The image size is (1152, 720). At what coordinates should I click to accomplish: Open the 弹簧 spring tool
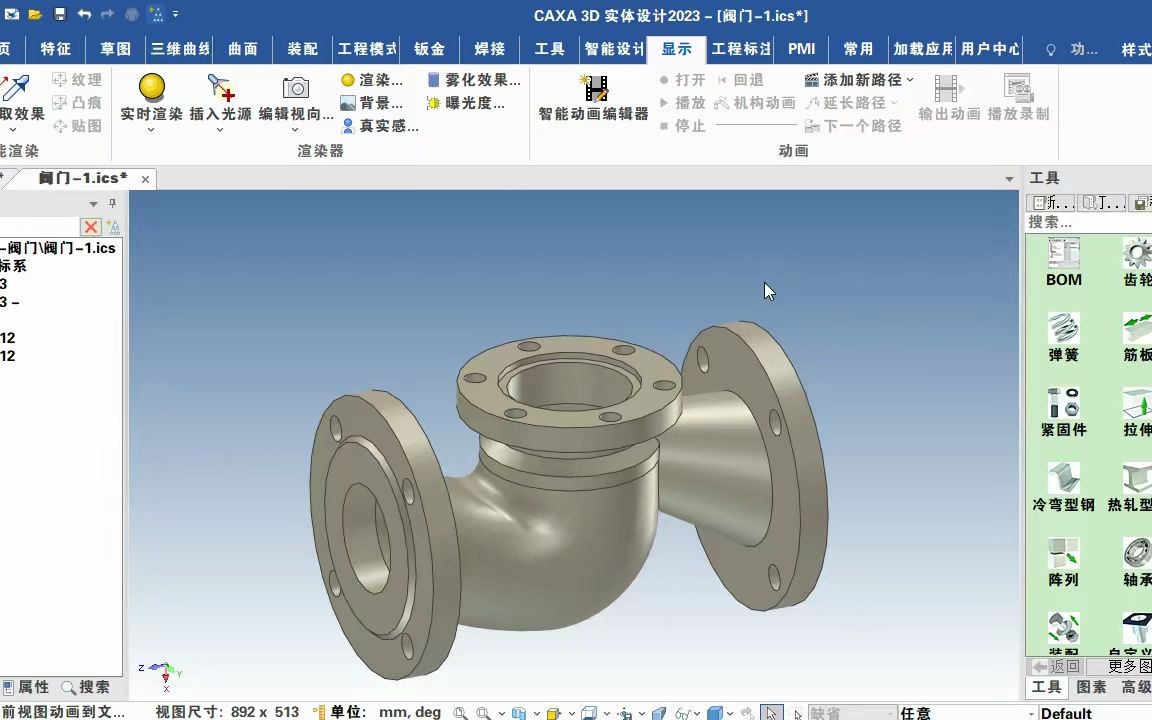pyautogui.click(x=1064, y=338)
